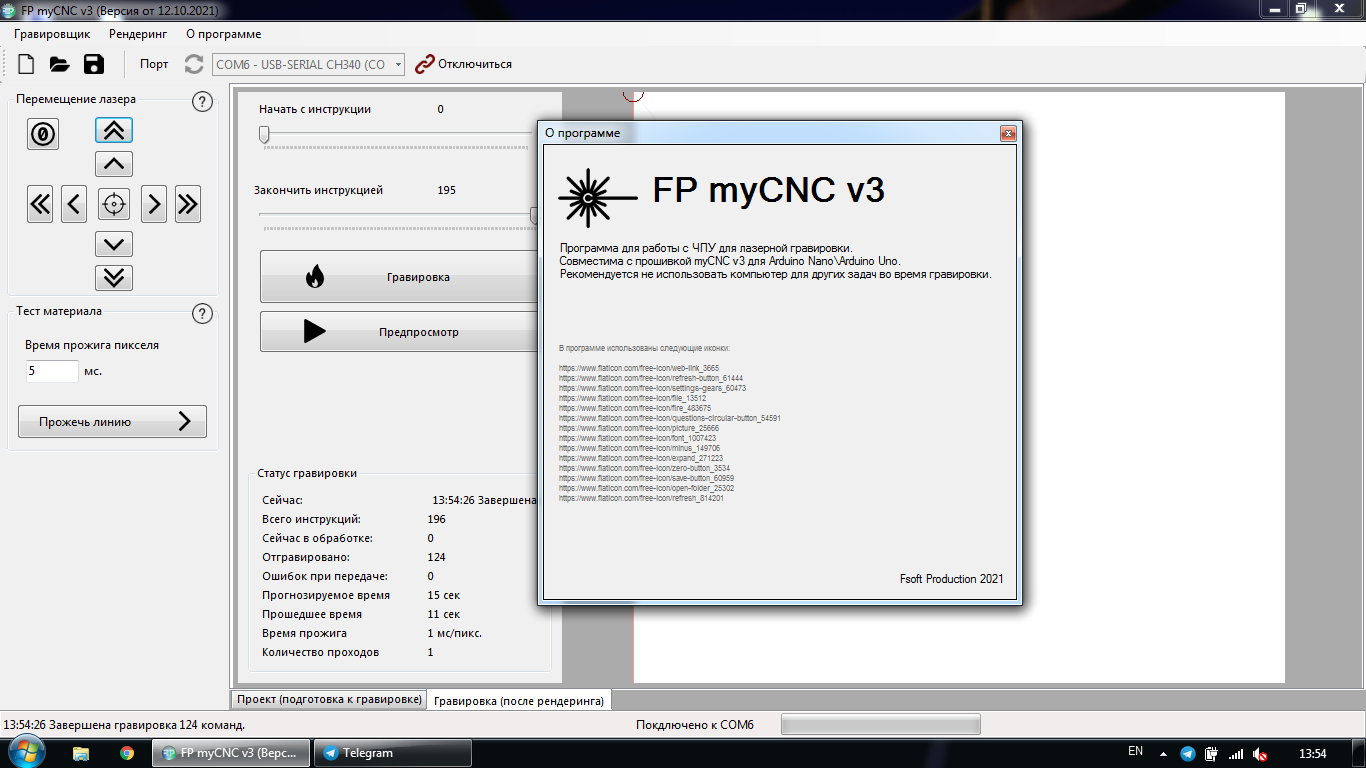Click flaticon picture_25666 URL
The image size is (1366, 768).
pos(639,428)
